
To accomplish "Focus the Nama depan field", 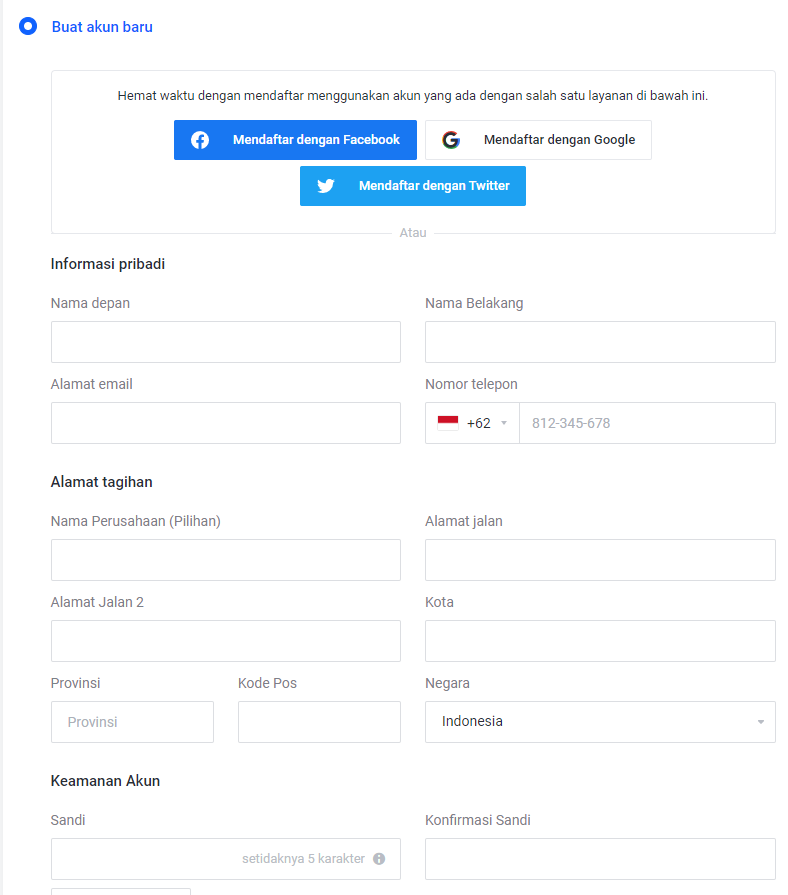I will coord(226,342).
